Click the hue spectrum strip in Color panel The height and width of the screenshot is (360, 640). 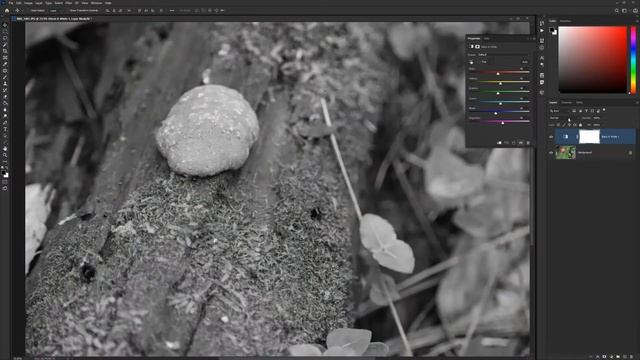coord(633,60)
